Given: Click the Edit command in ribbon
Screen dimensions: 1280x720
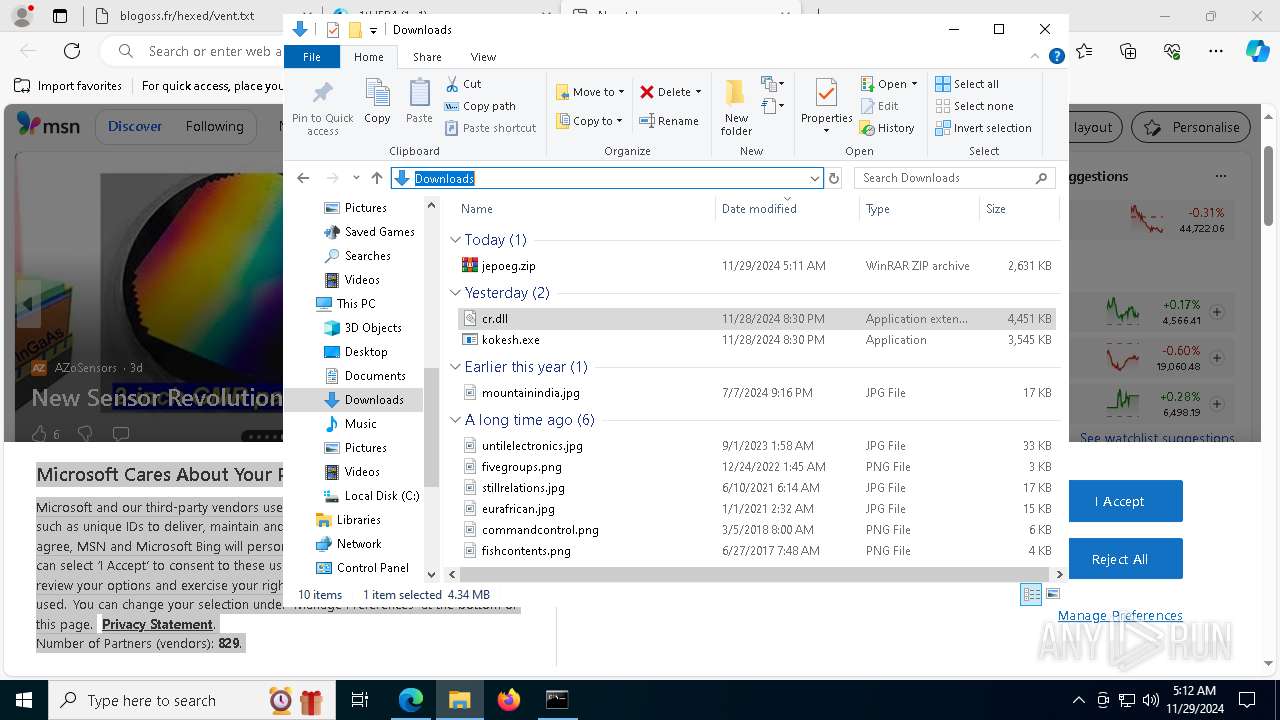Looking at the screenshot, I should (x=879, y=106).
